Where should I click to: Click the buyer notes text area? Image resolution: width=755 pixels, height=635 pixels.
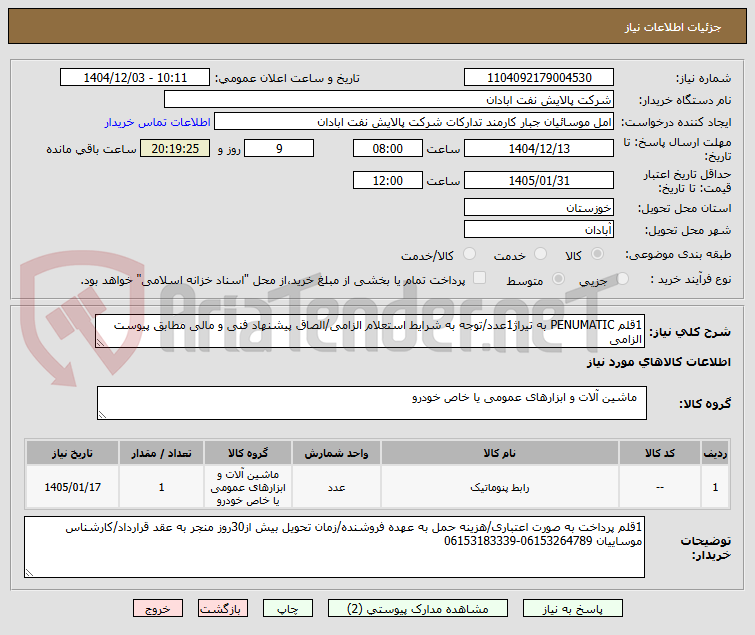334,547
